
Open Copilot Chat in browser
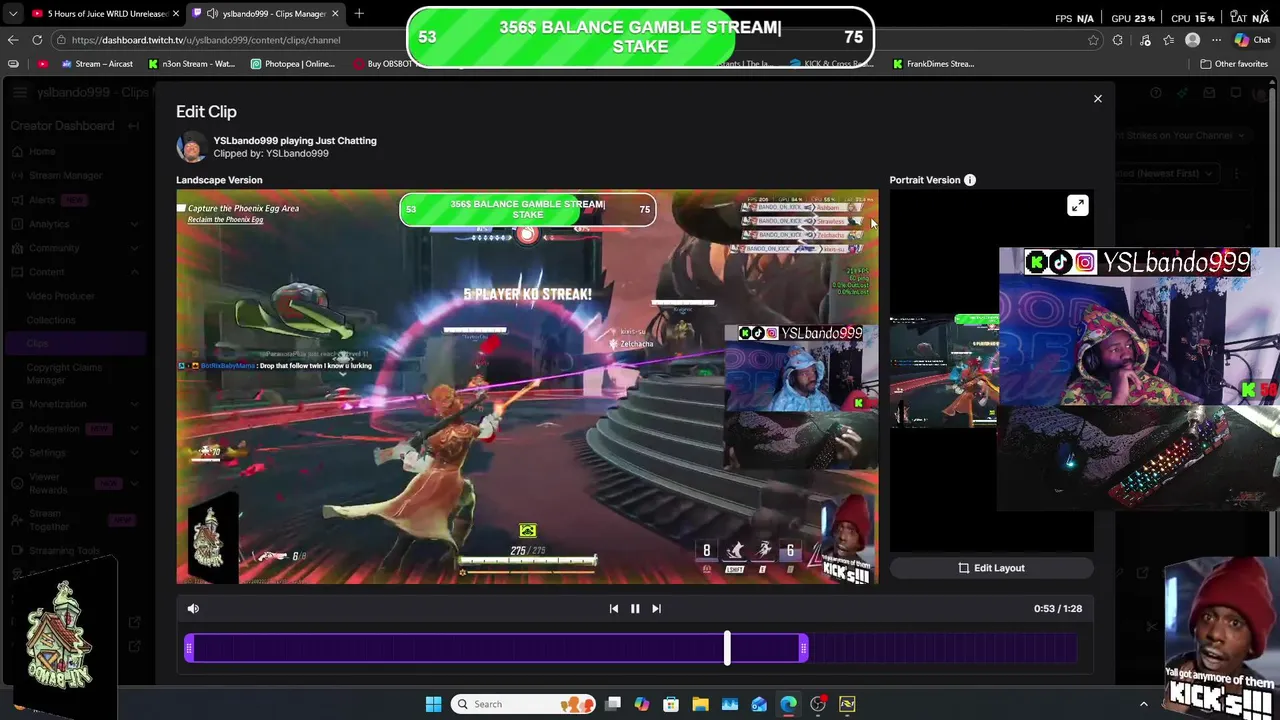[1252, 40]
